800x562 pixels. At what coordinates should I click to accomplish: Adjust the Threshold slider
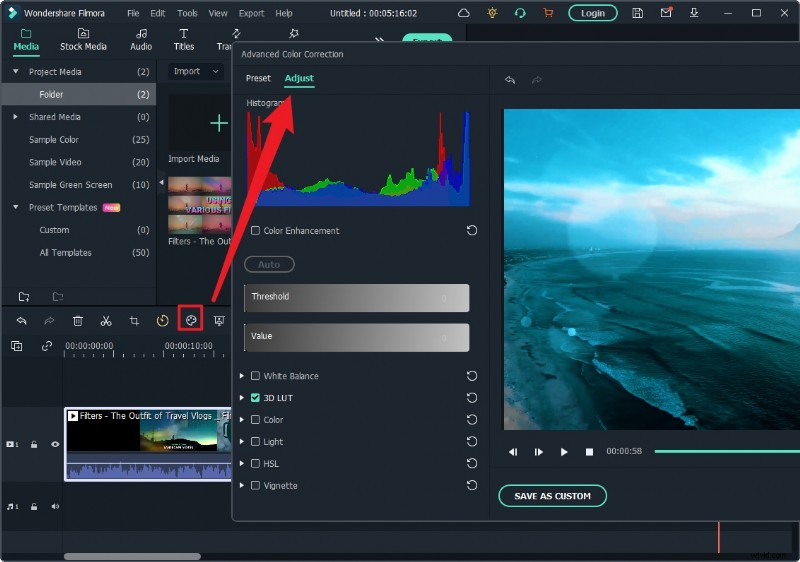click(356, 297)
